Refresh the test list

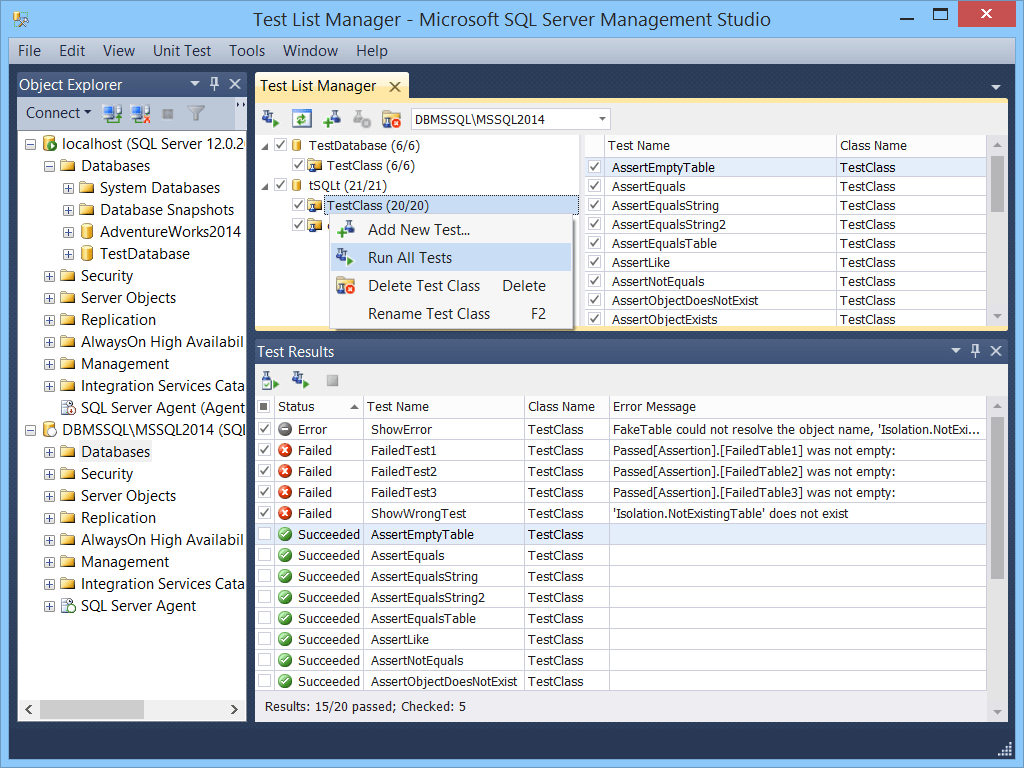[302, 118]
